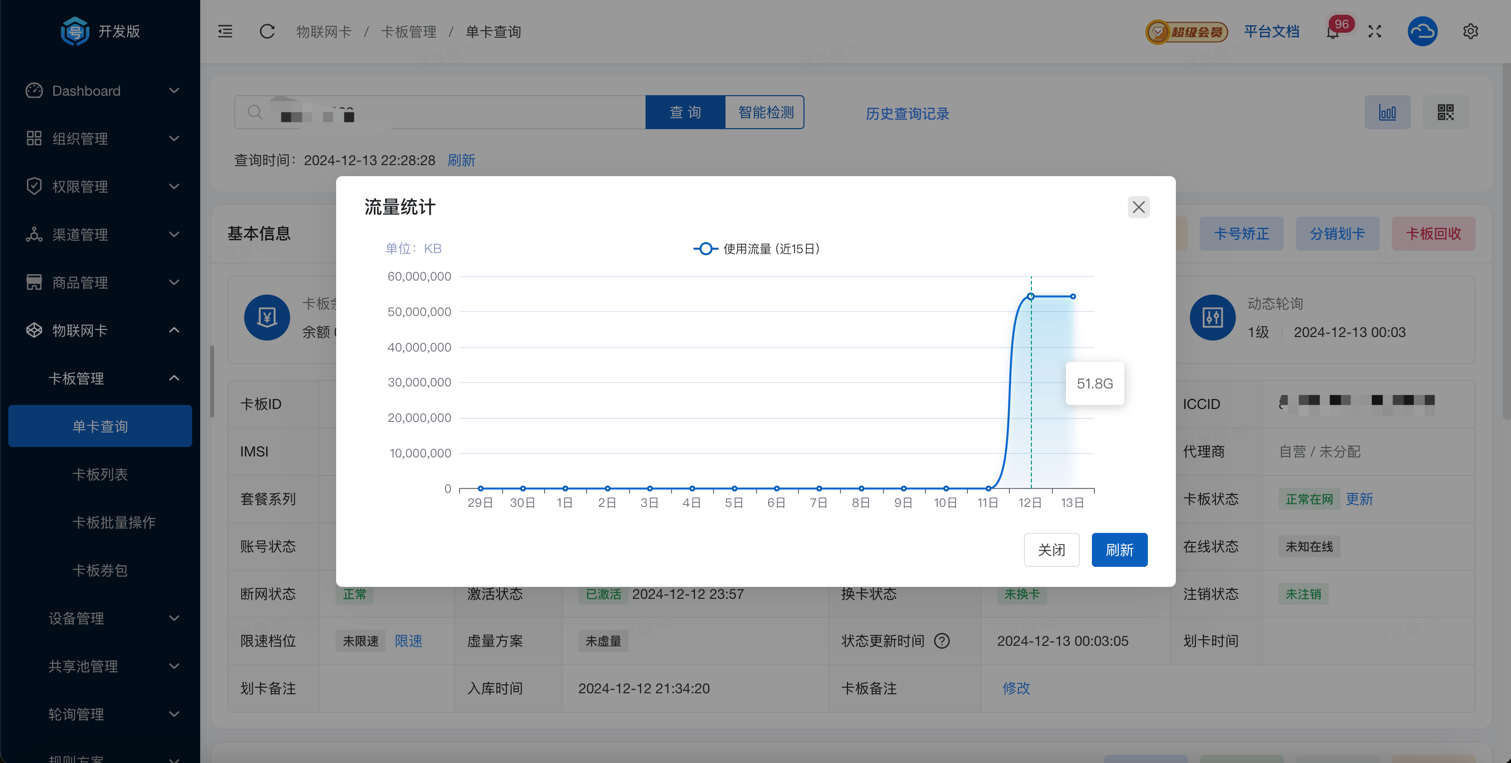
Task: Open the 平台文档 link
Action: click(1271, 32)
